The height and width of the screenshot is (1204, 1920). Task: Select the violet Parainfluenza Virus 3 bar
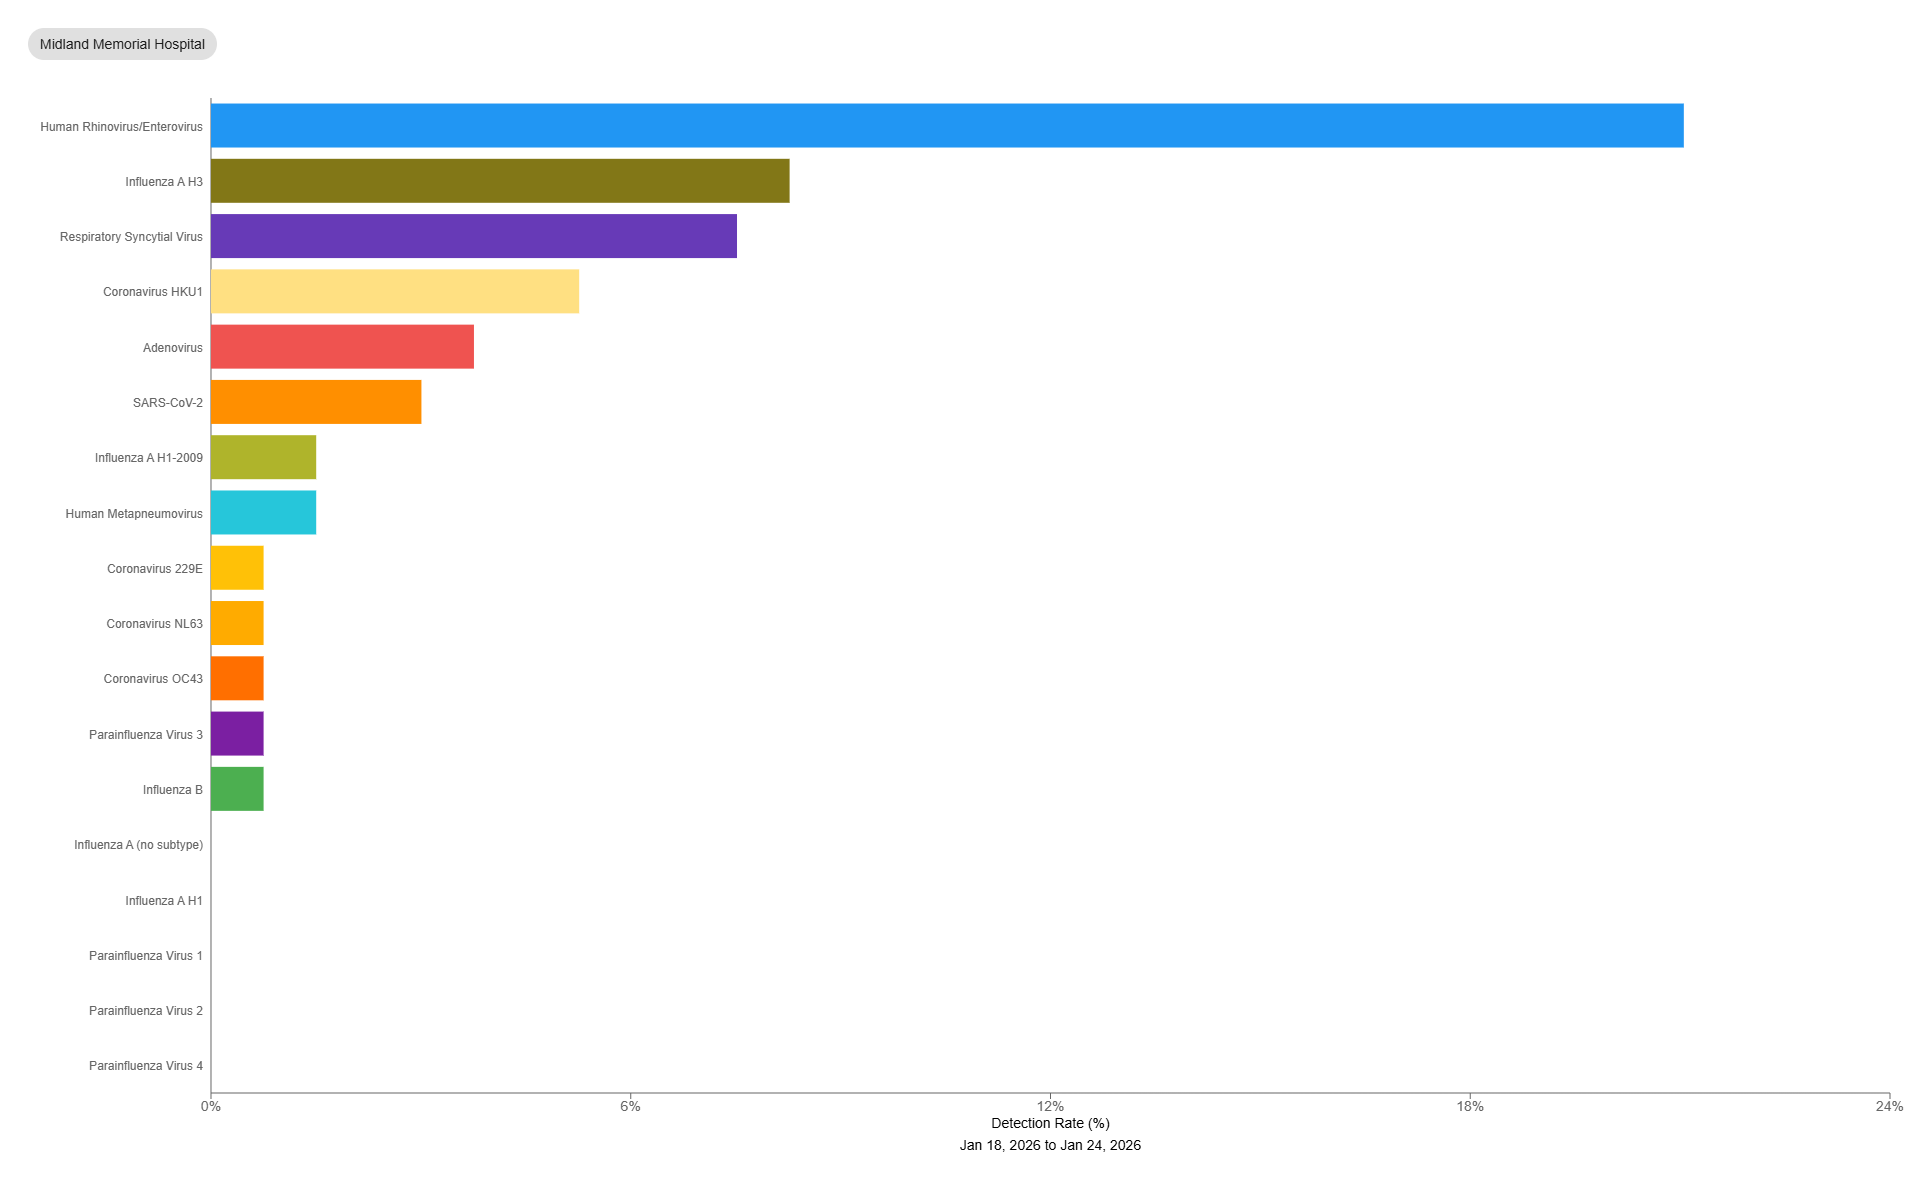[237, 734]
